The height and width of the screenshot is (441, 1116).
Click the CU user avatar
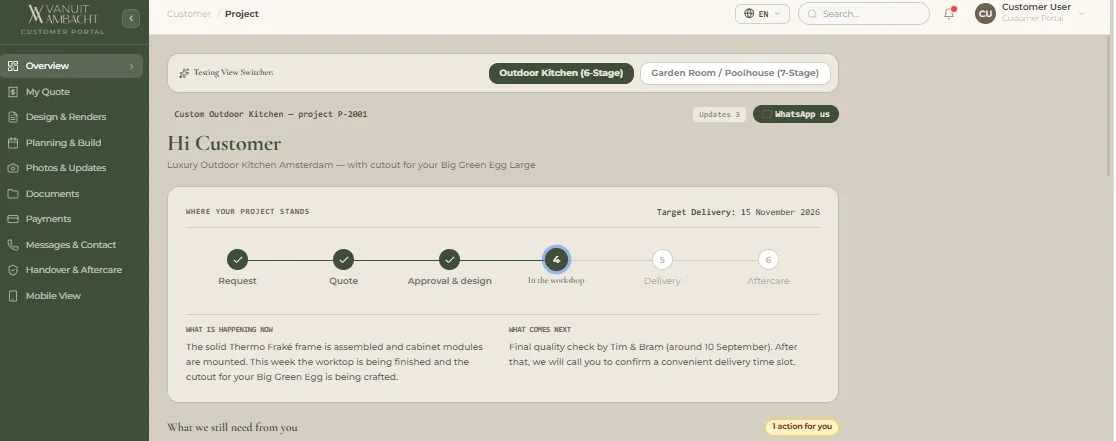click(985, 14)
